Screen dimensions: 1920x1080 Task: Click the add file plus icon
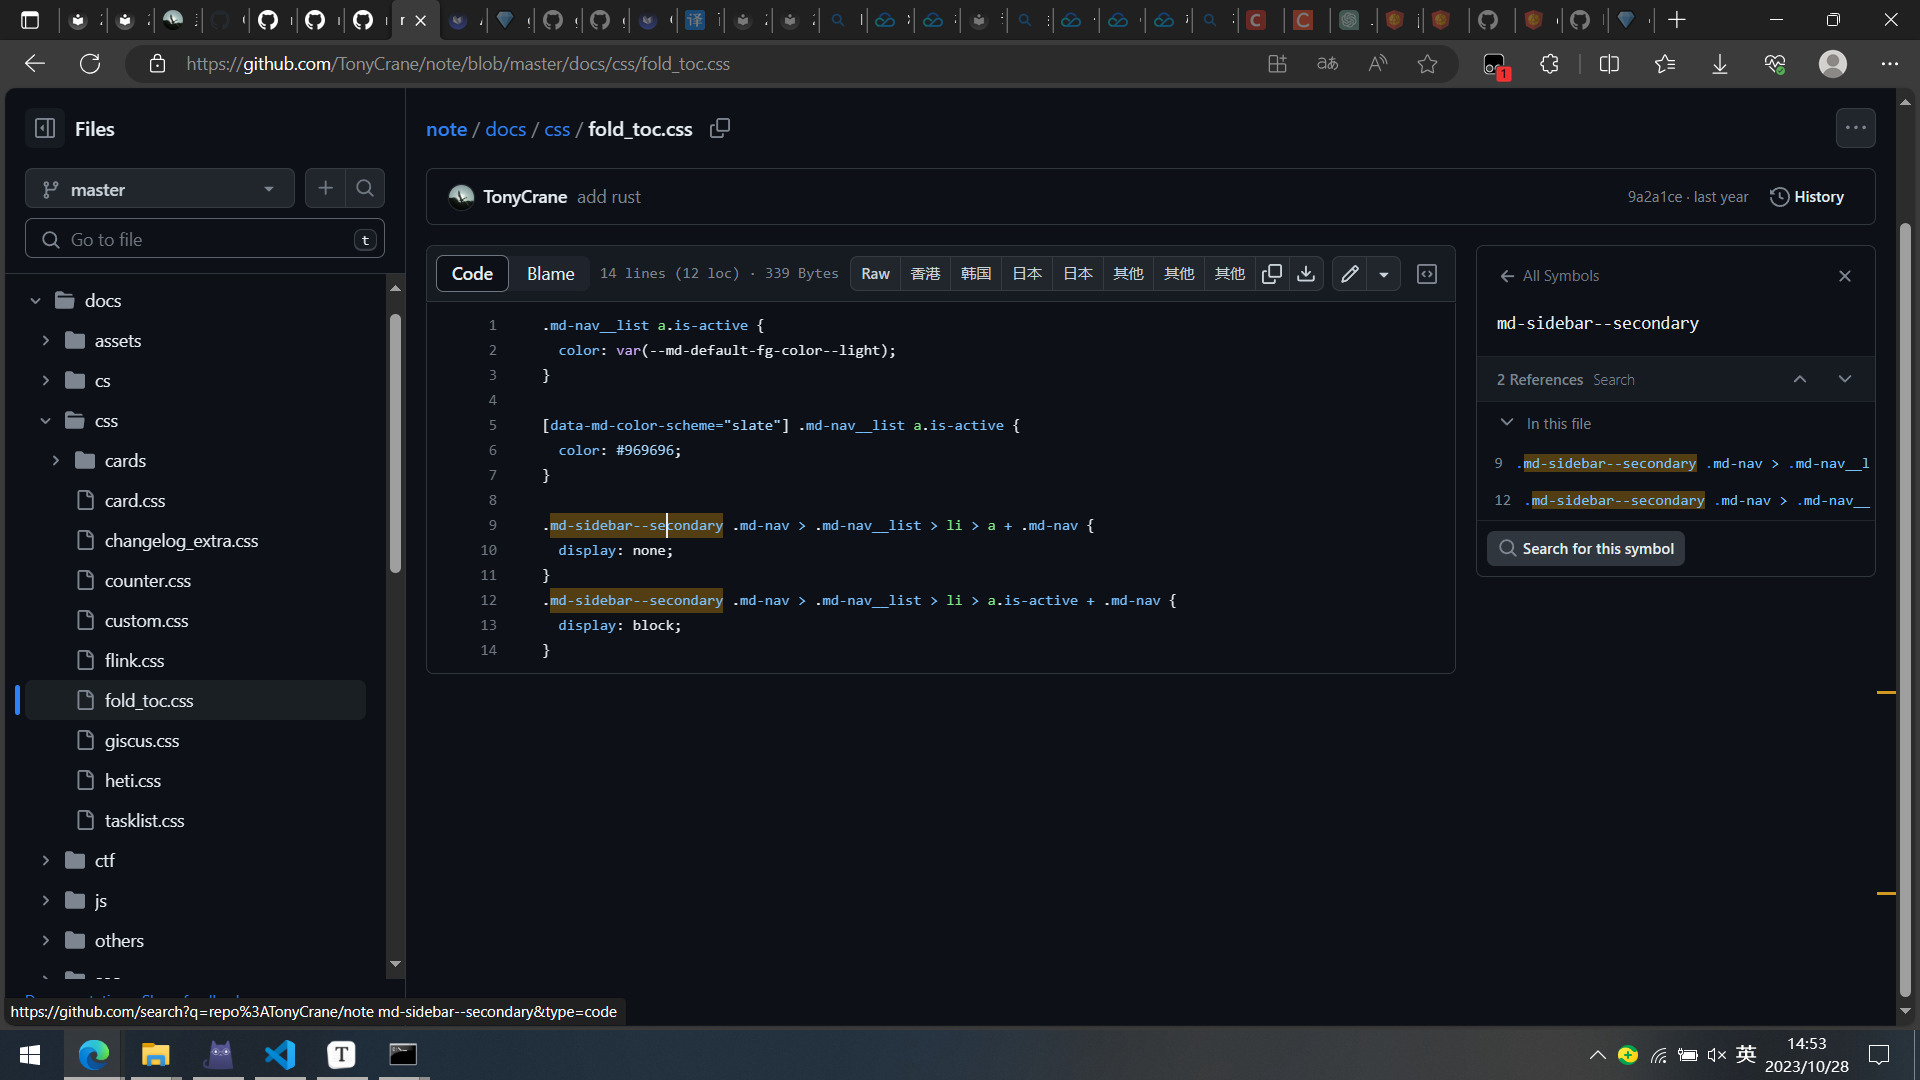(325, 188)
